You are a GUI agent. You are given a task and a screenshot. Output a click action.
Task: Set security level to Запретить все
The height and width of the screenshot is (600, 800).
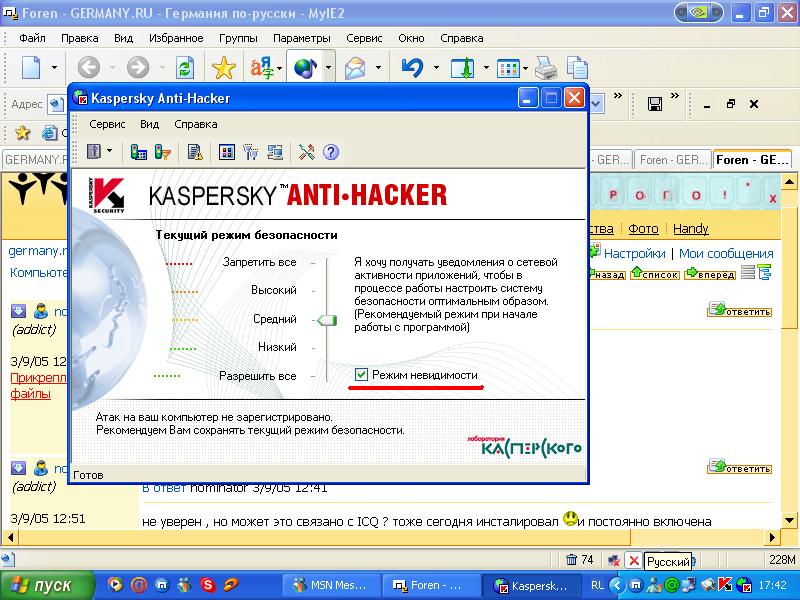coord(259,262)
